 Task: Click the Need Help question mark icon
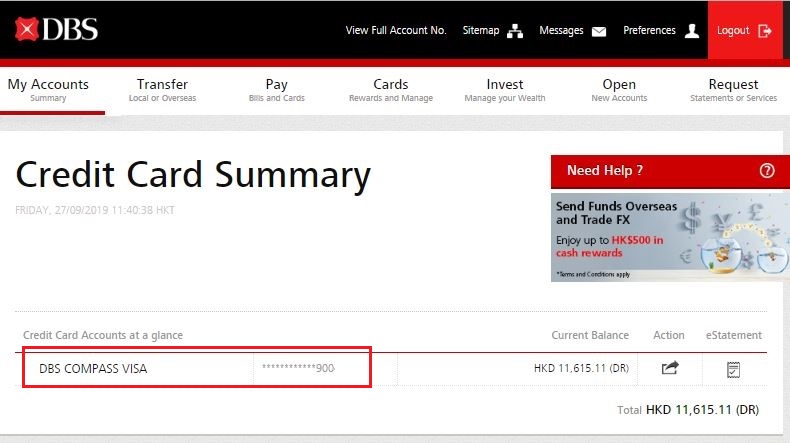point(767,171)
